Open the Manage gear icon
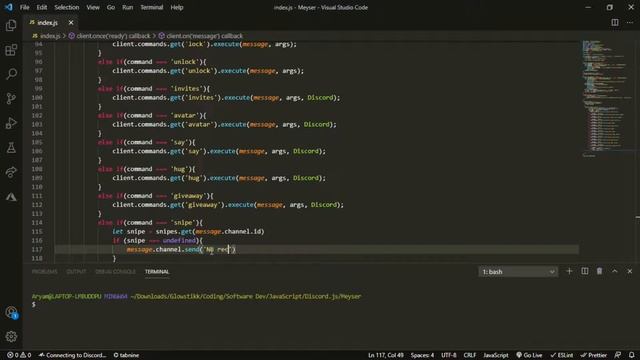The width and height of the screenshot is (640, 360). [11, 336]
